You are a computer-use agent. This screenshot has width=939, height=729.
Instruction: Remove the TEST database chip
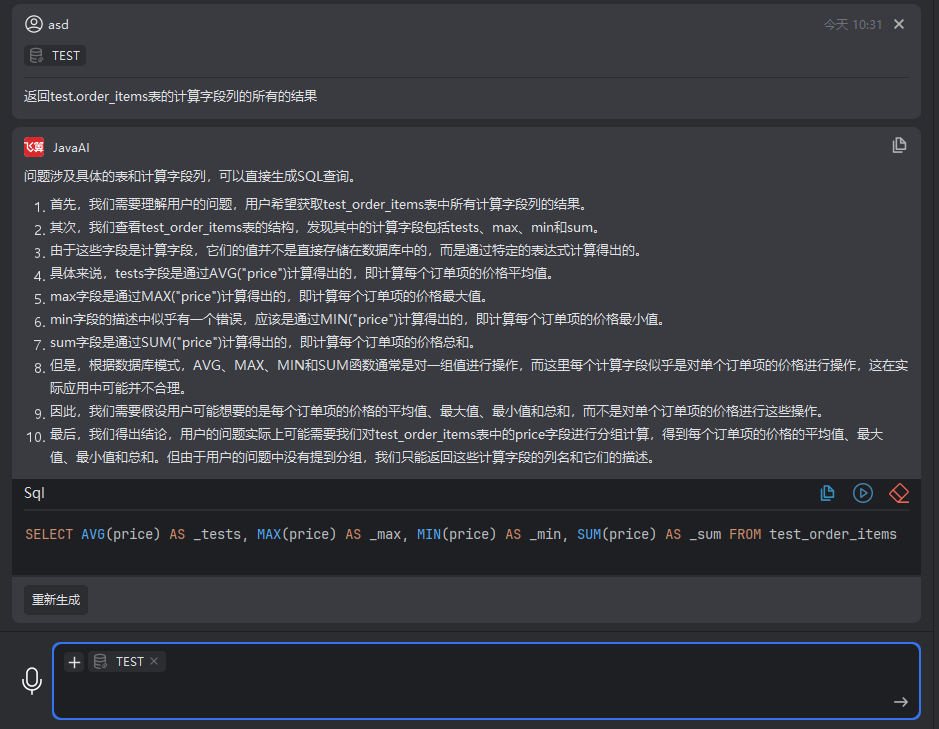154,661
